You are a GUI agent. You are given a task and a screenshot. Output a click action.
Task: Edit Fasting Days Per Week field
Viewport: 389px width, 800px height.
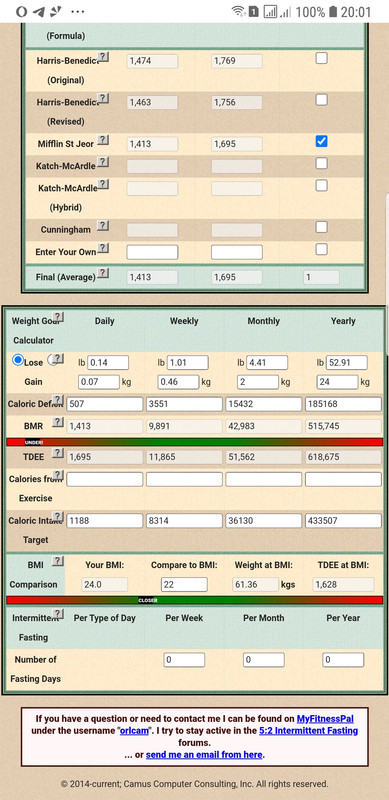coord(184,660)
